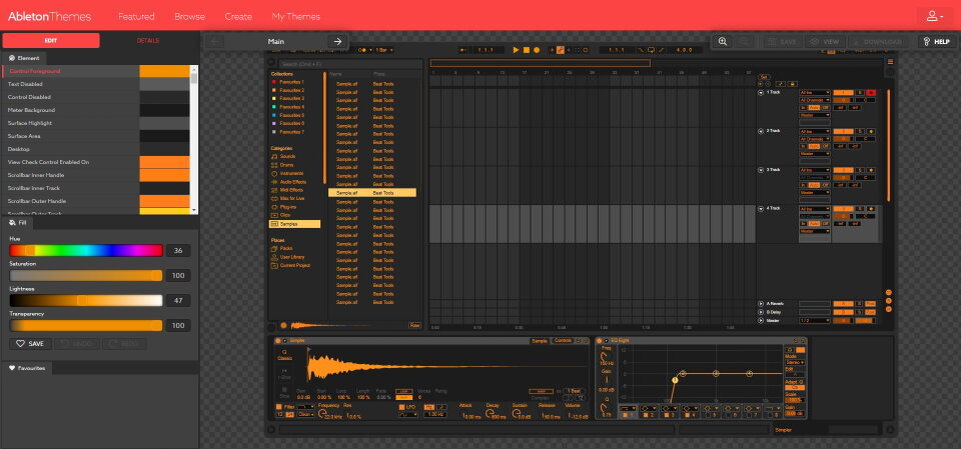Open the EQ Eight Stereo mode dropdown
The height and width of the screenshot is (449, 961).
click(x=795, y=362)
